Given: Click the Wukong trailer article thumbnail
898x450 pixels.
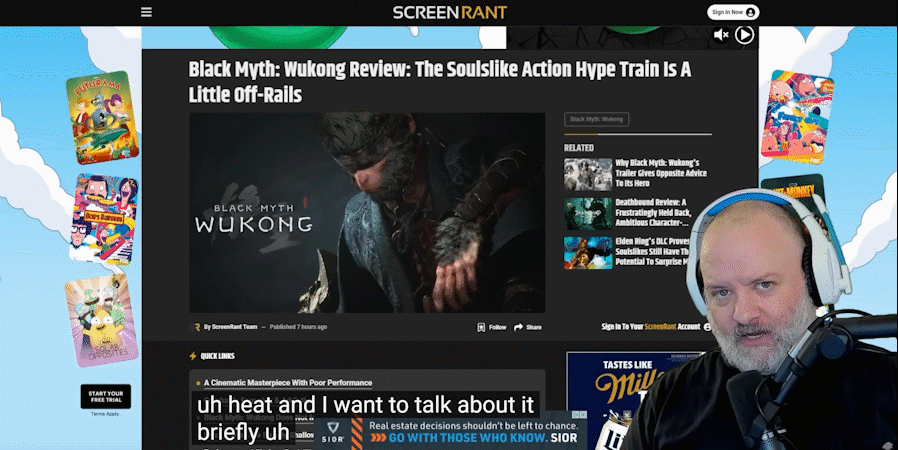Looking at the screenshot, I should tap(588, 174).
